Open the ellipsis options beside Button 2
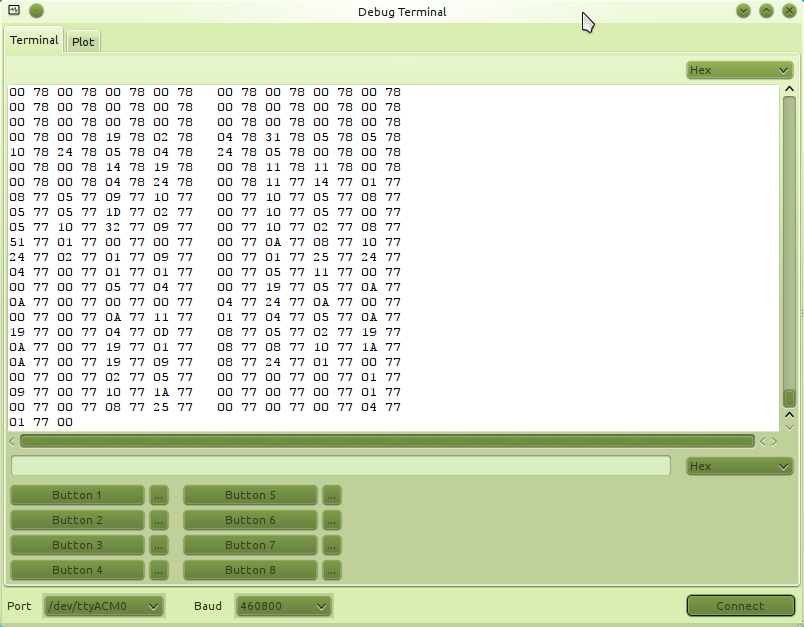Image resolution: width=804 pixels, height=627 pixels. click(158, 520)
